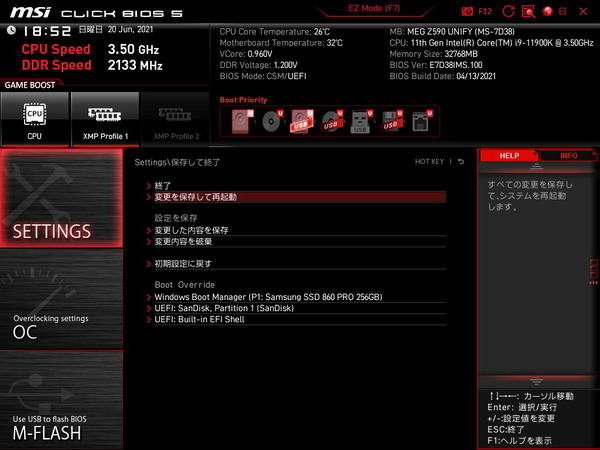Select 初期設定に戻す entry
This screenshot has height=450, width=600.
(x=296, y=264)
